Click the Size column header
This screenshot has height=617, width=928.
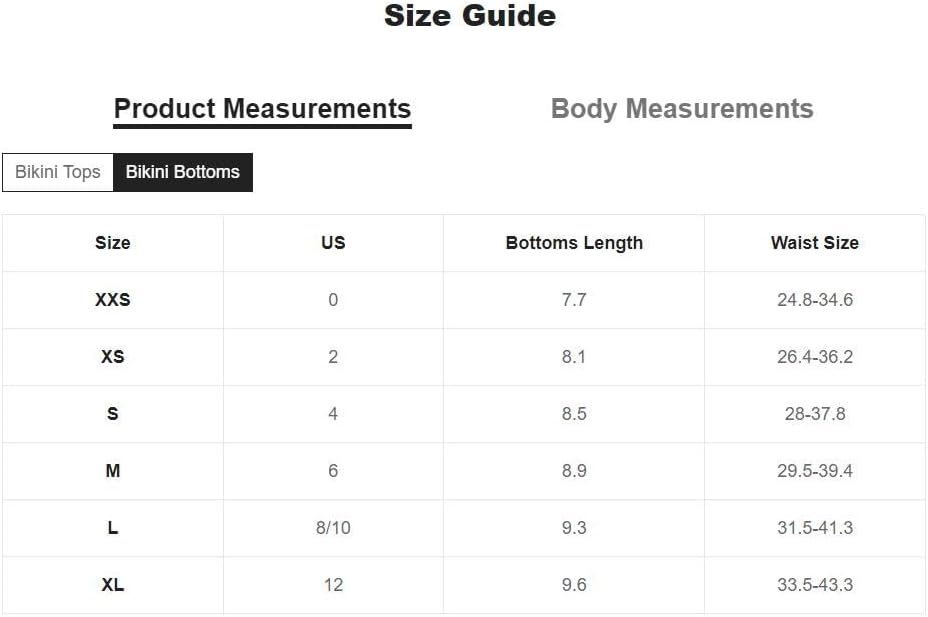click(112, 243)
